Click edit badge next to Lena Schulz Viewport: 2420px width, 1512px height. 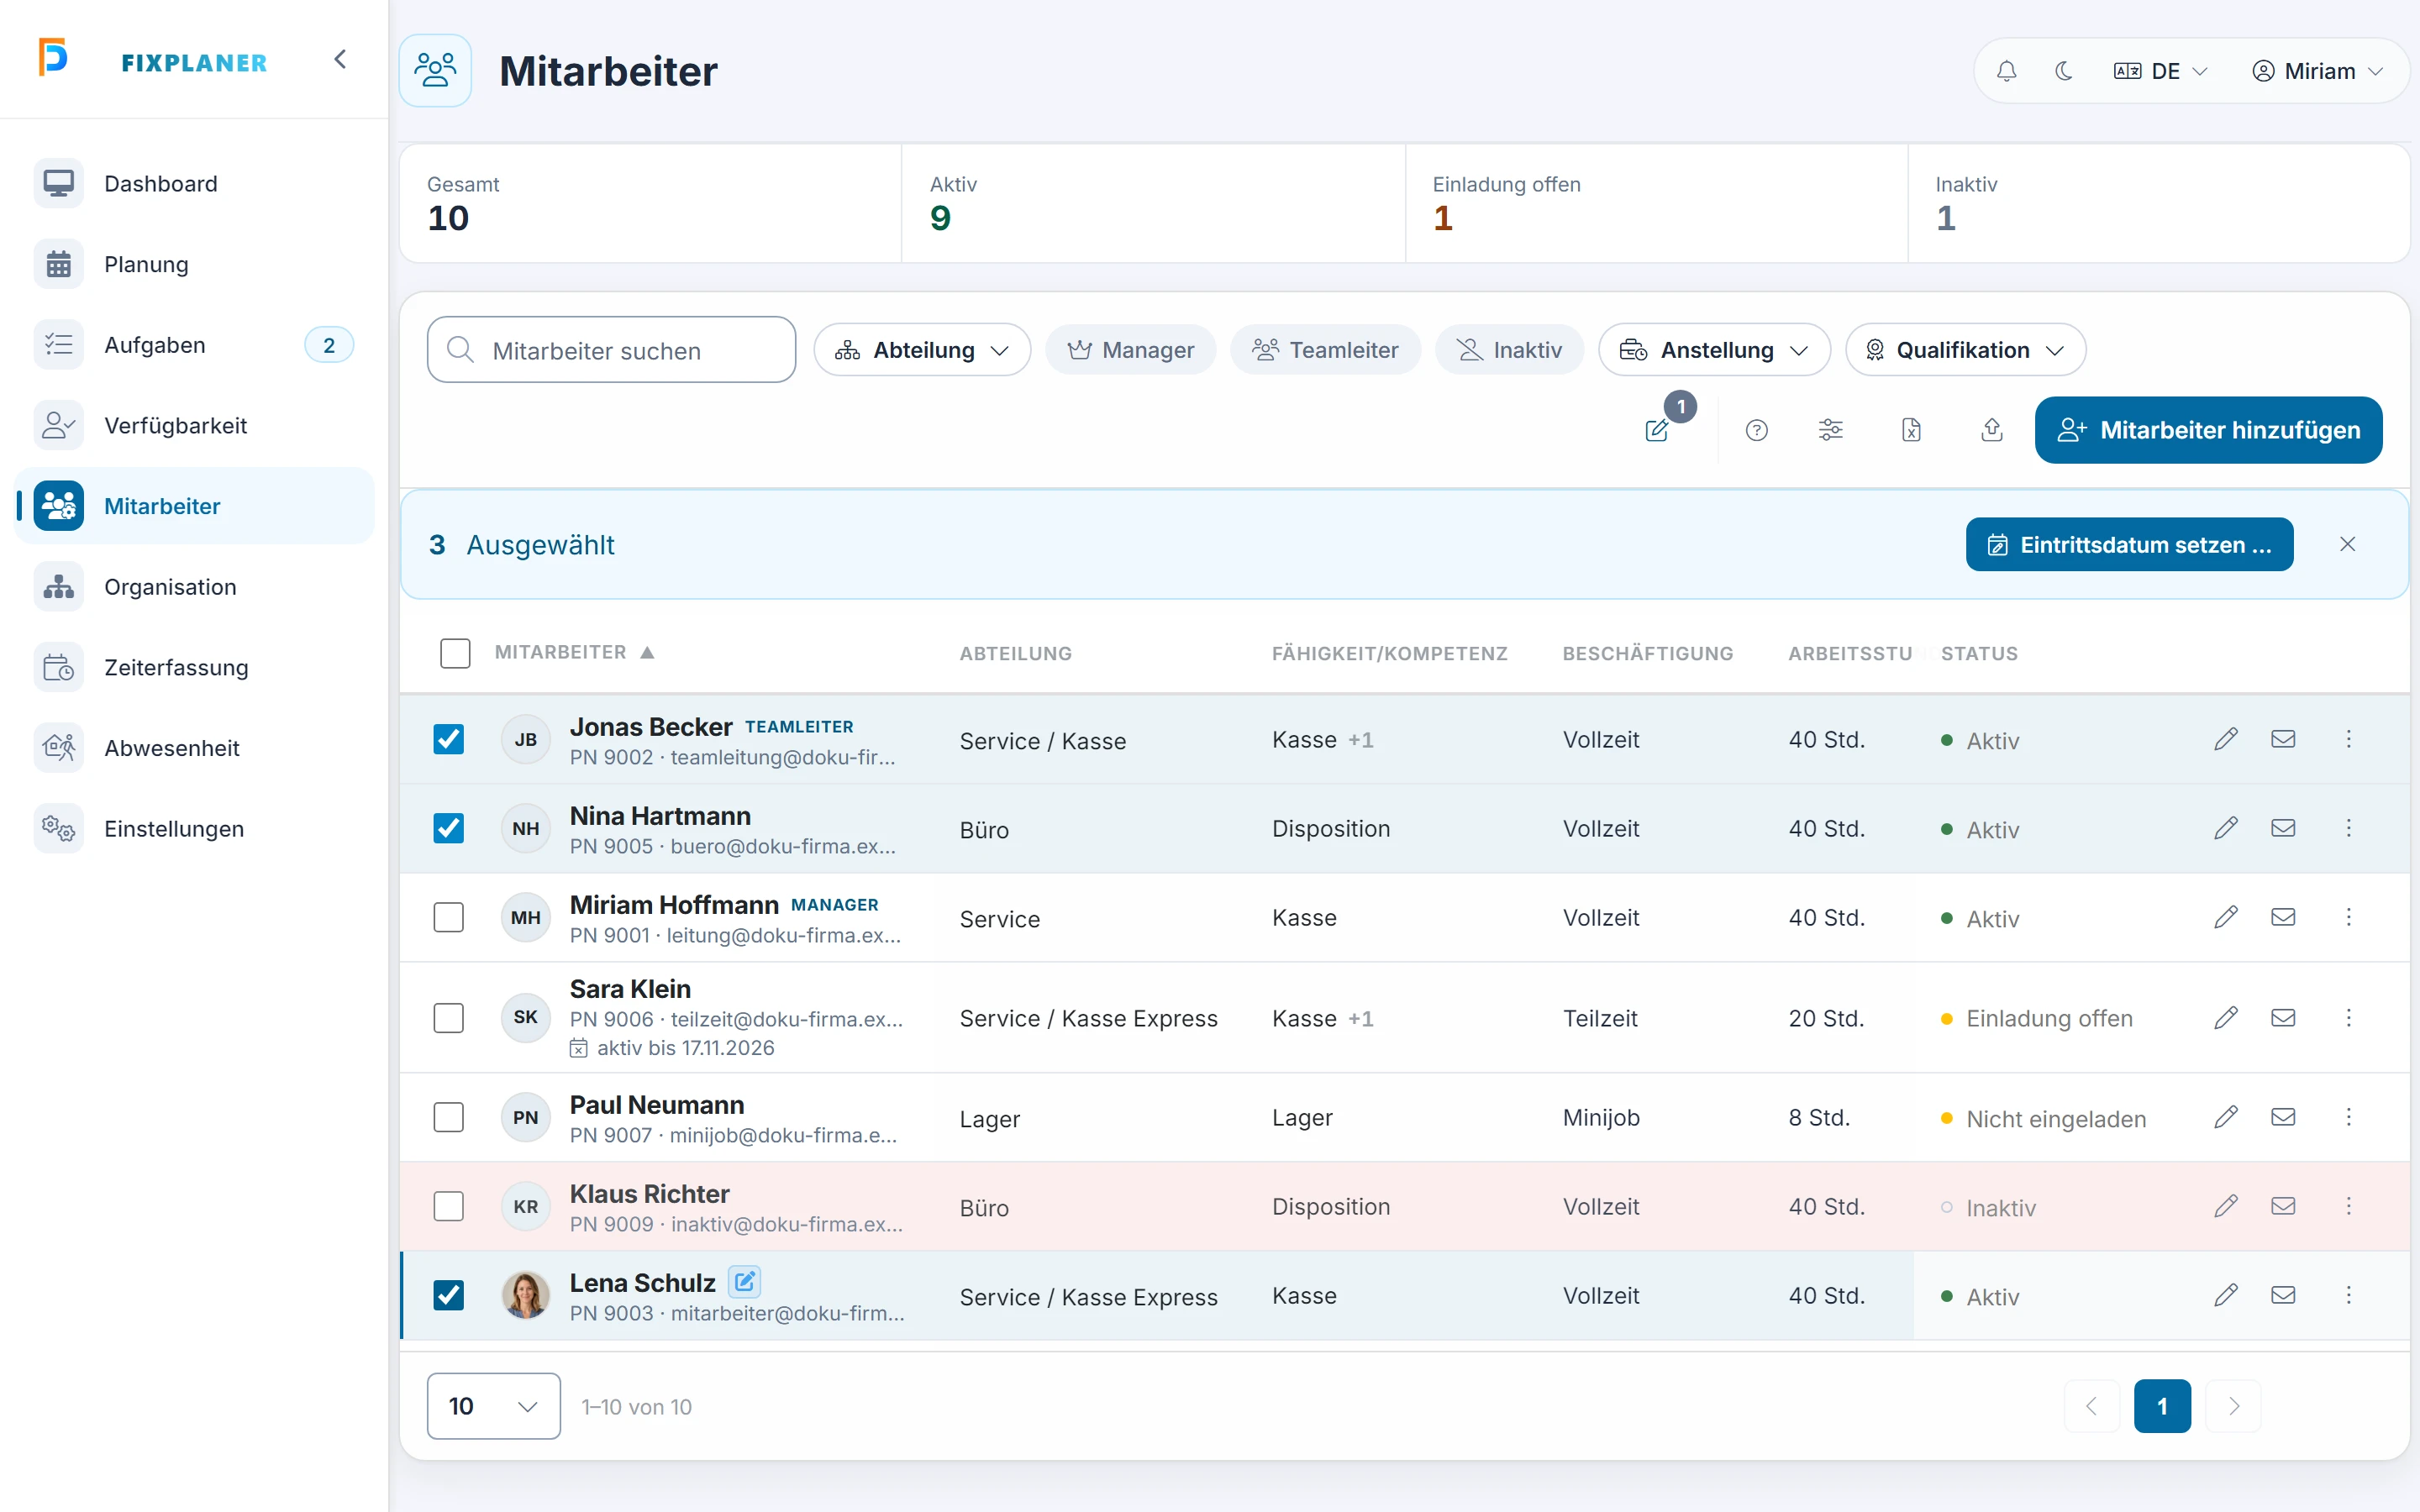[x=744, y=1281]
